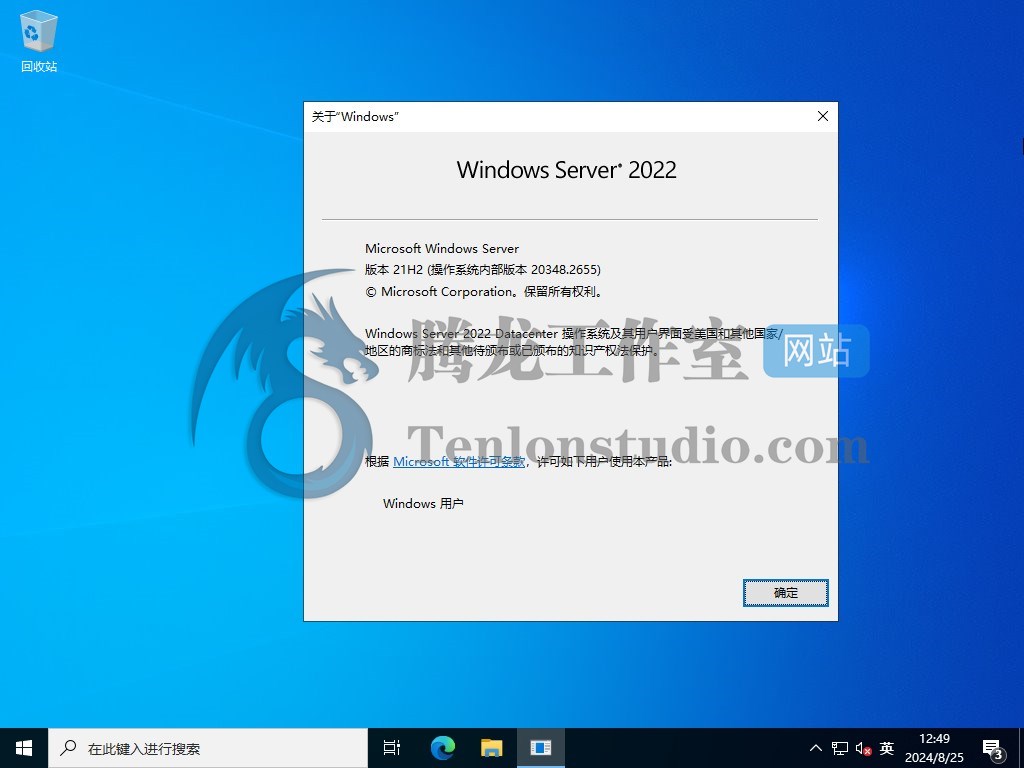Open the network status tray icon
The image size is (1024, 768).
point(840,748)
